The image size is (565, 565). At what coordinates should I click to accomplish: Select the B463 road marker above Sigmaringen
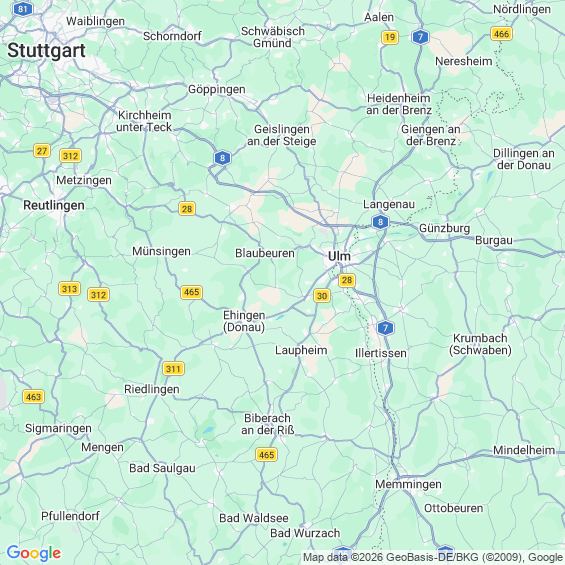coord(34,397)
